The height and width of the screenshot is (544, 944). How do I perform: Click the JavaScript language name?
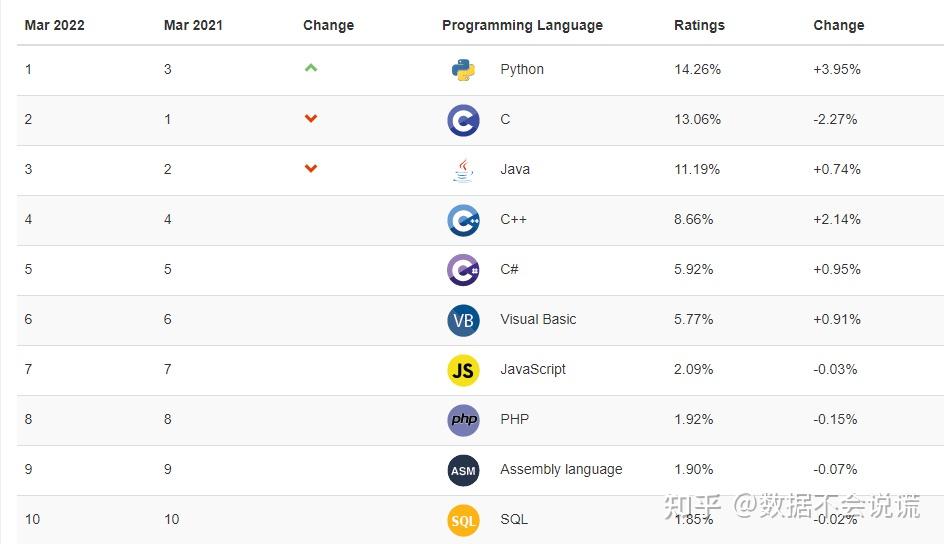click(533, 369)
